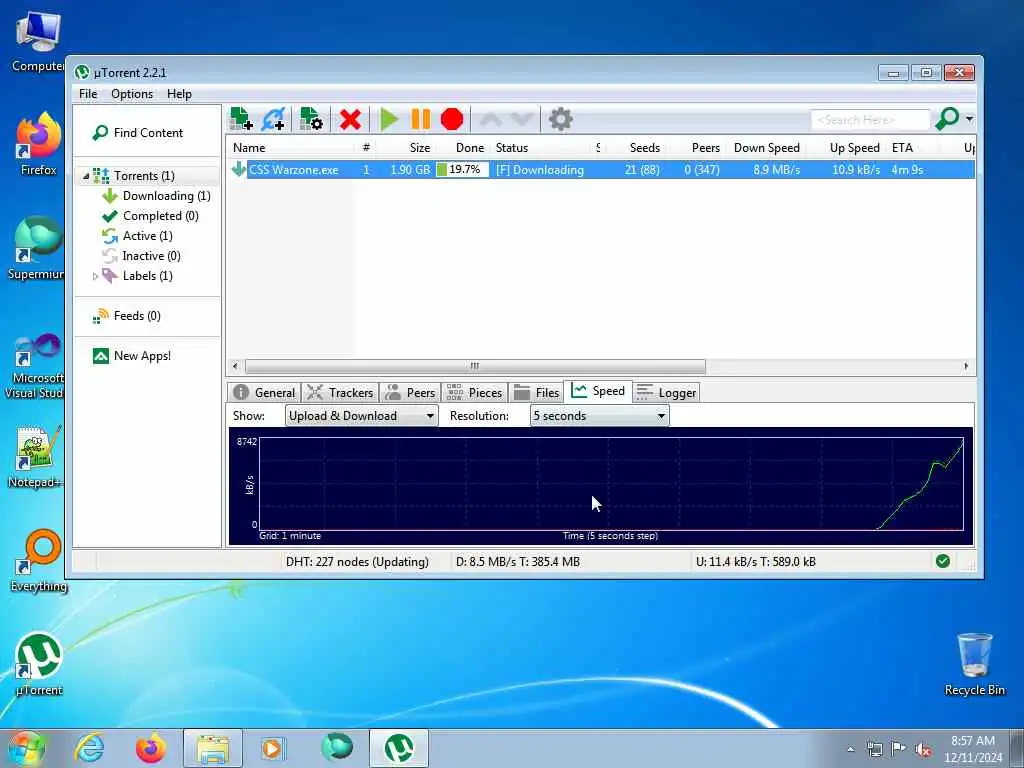Remove torrent with the red X icon
Viewport: 1024px width, 768px height.
click(x=350, y=120)
